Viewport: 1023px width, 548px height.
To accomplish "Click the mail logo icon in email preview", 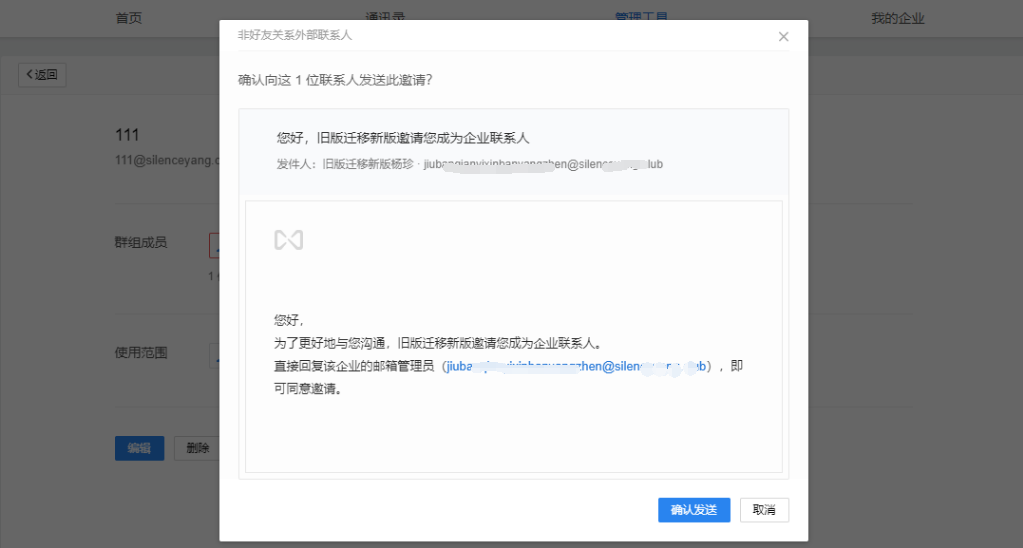I will click(289, 240).
